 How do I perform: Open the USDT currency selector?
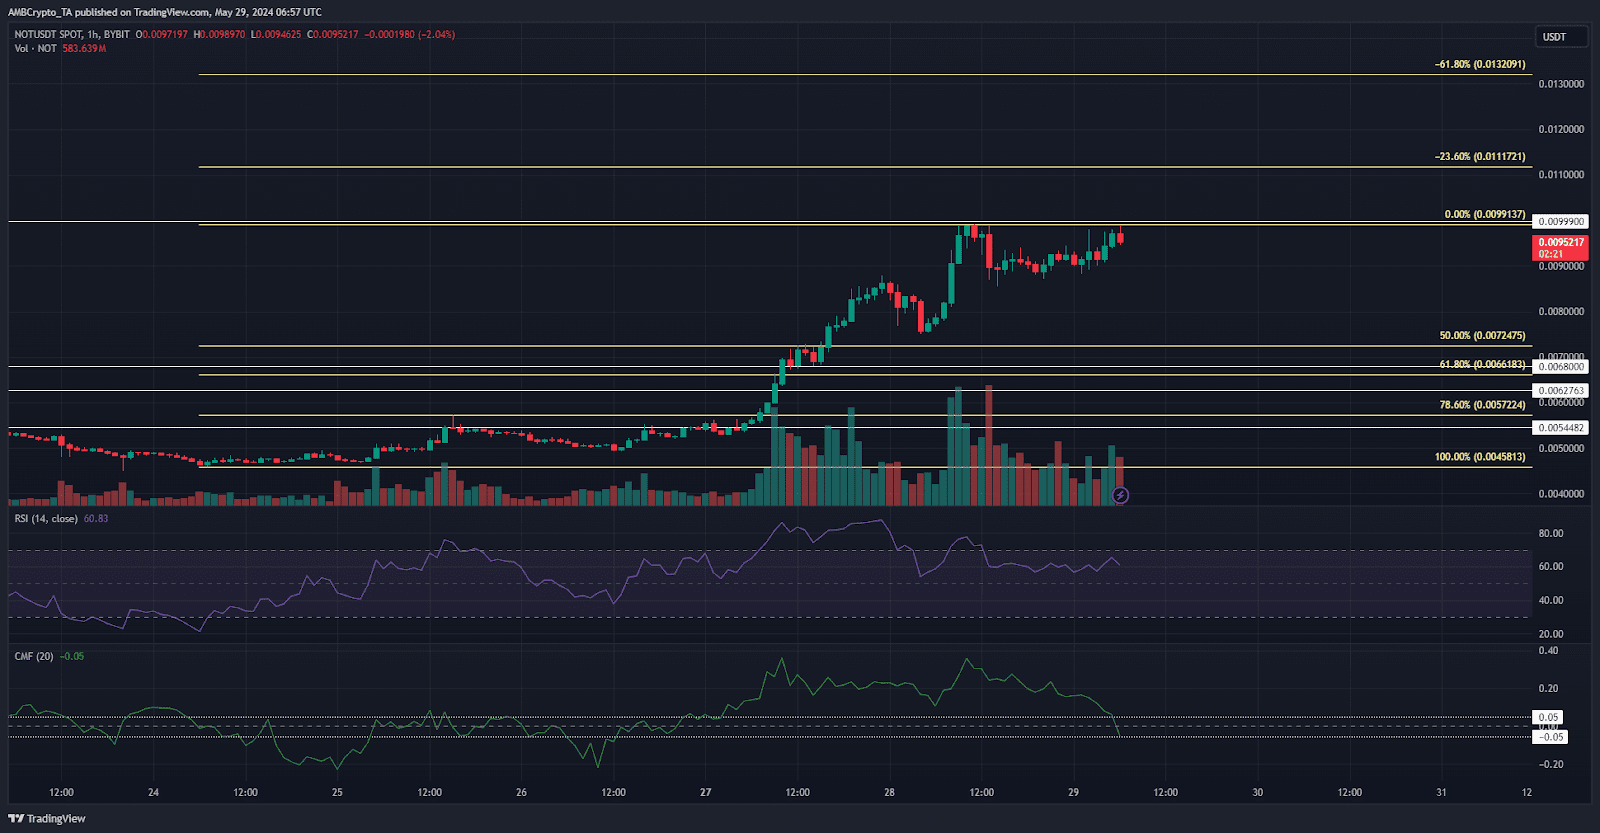pyautogui.click(x=1560, y=37)
